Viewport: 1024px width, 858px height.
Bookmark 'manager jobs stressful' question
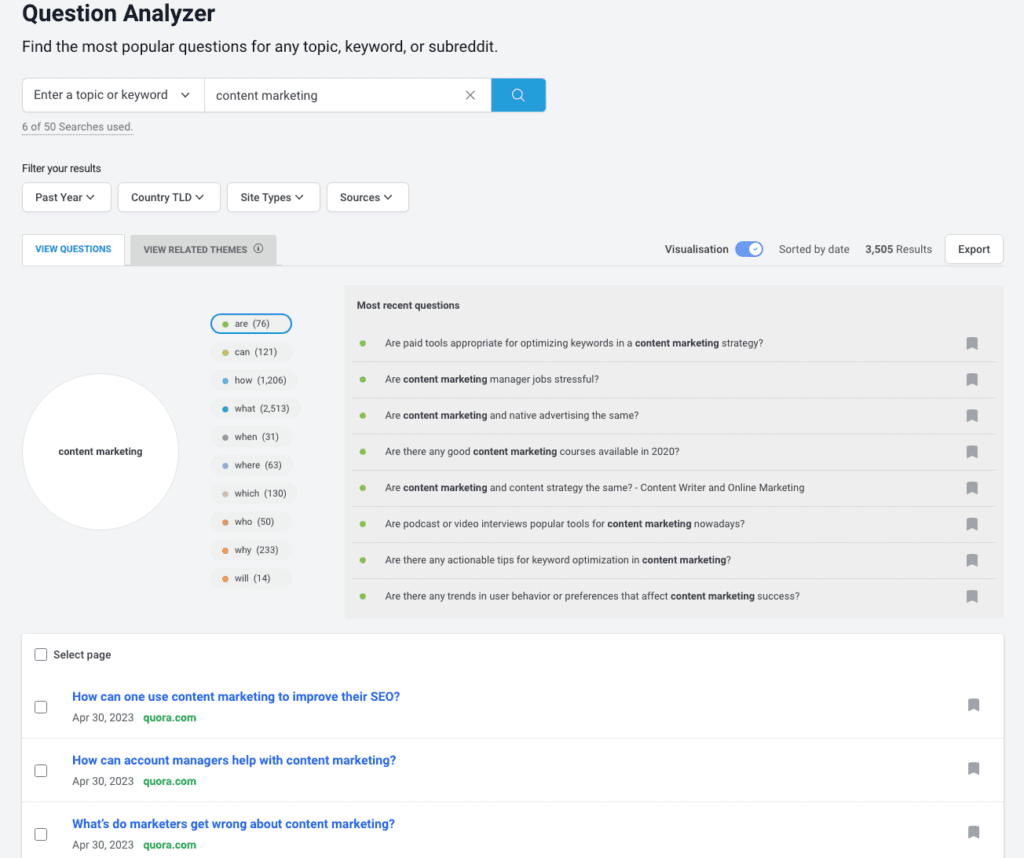pyautogui.click(x=972, y=379)
